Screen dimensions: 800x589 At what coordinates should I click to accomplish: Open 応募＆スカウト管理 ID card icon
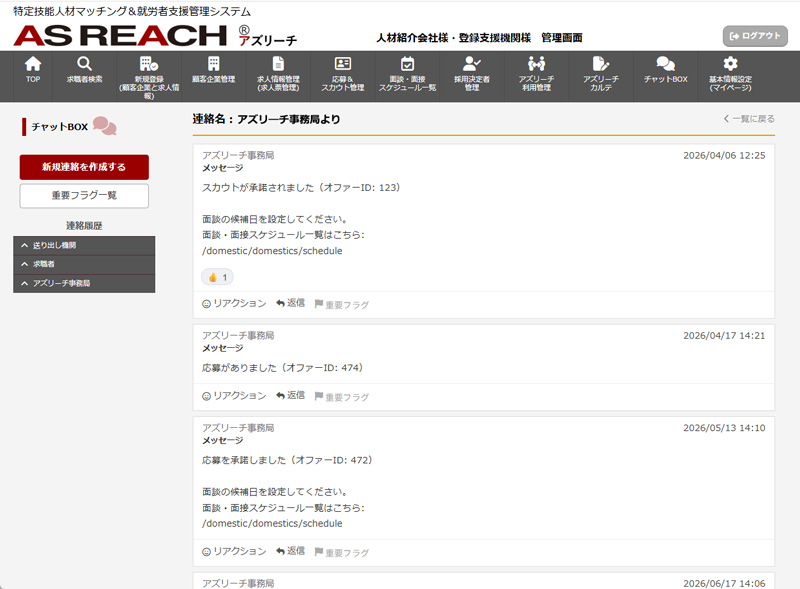343,64
